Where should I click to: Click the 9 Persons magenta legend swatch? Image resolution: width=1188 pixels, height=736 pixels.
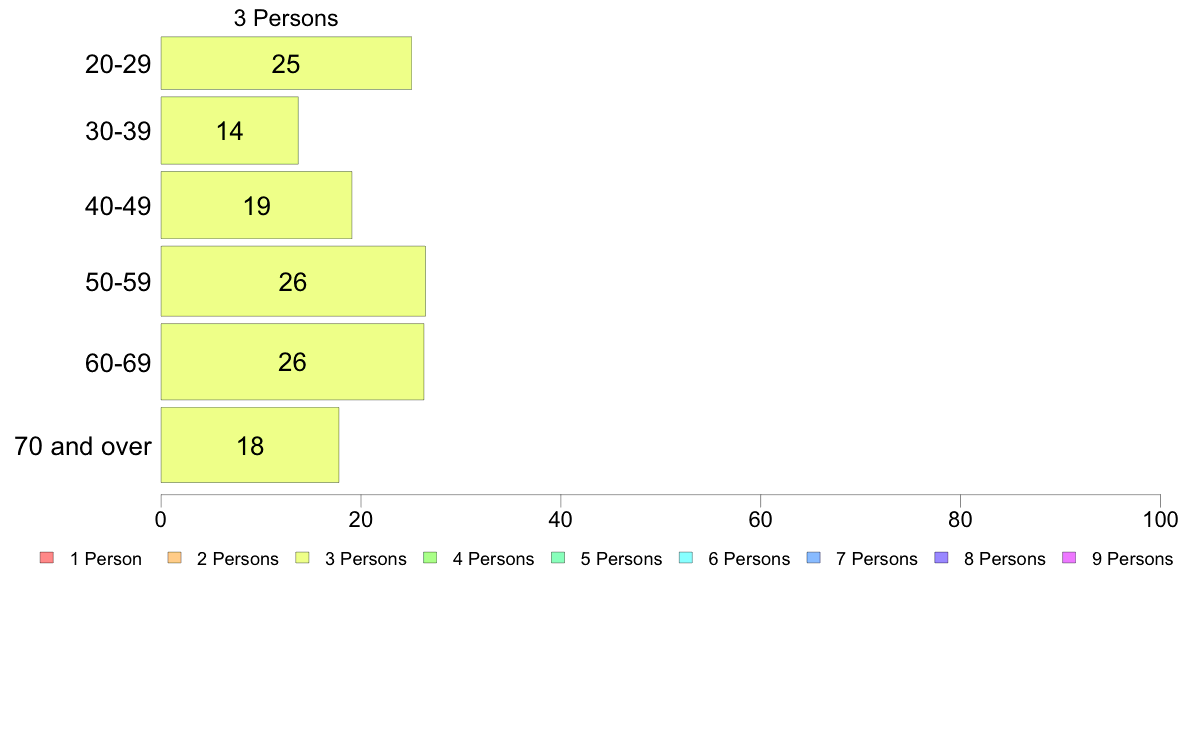tap(1069, 559)
